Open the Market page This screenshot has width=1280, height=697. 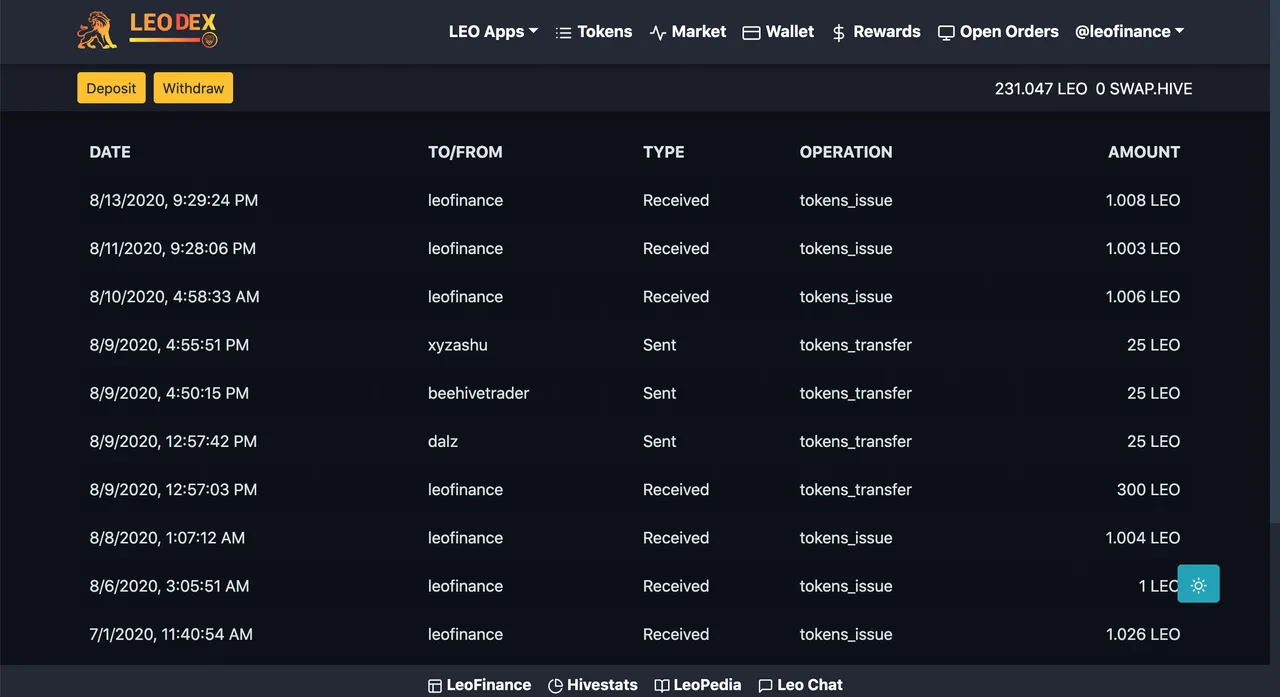[688, 32]
